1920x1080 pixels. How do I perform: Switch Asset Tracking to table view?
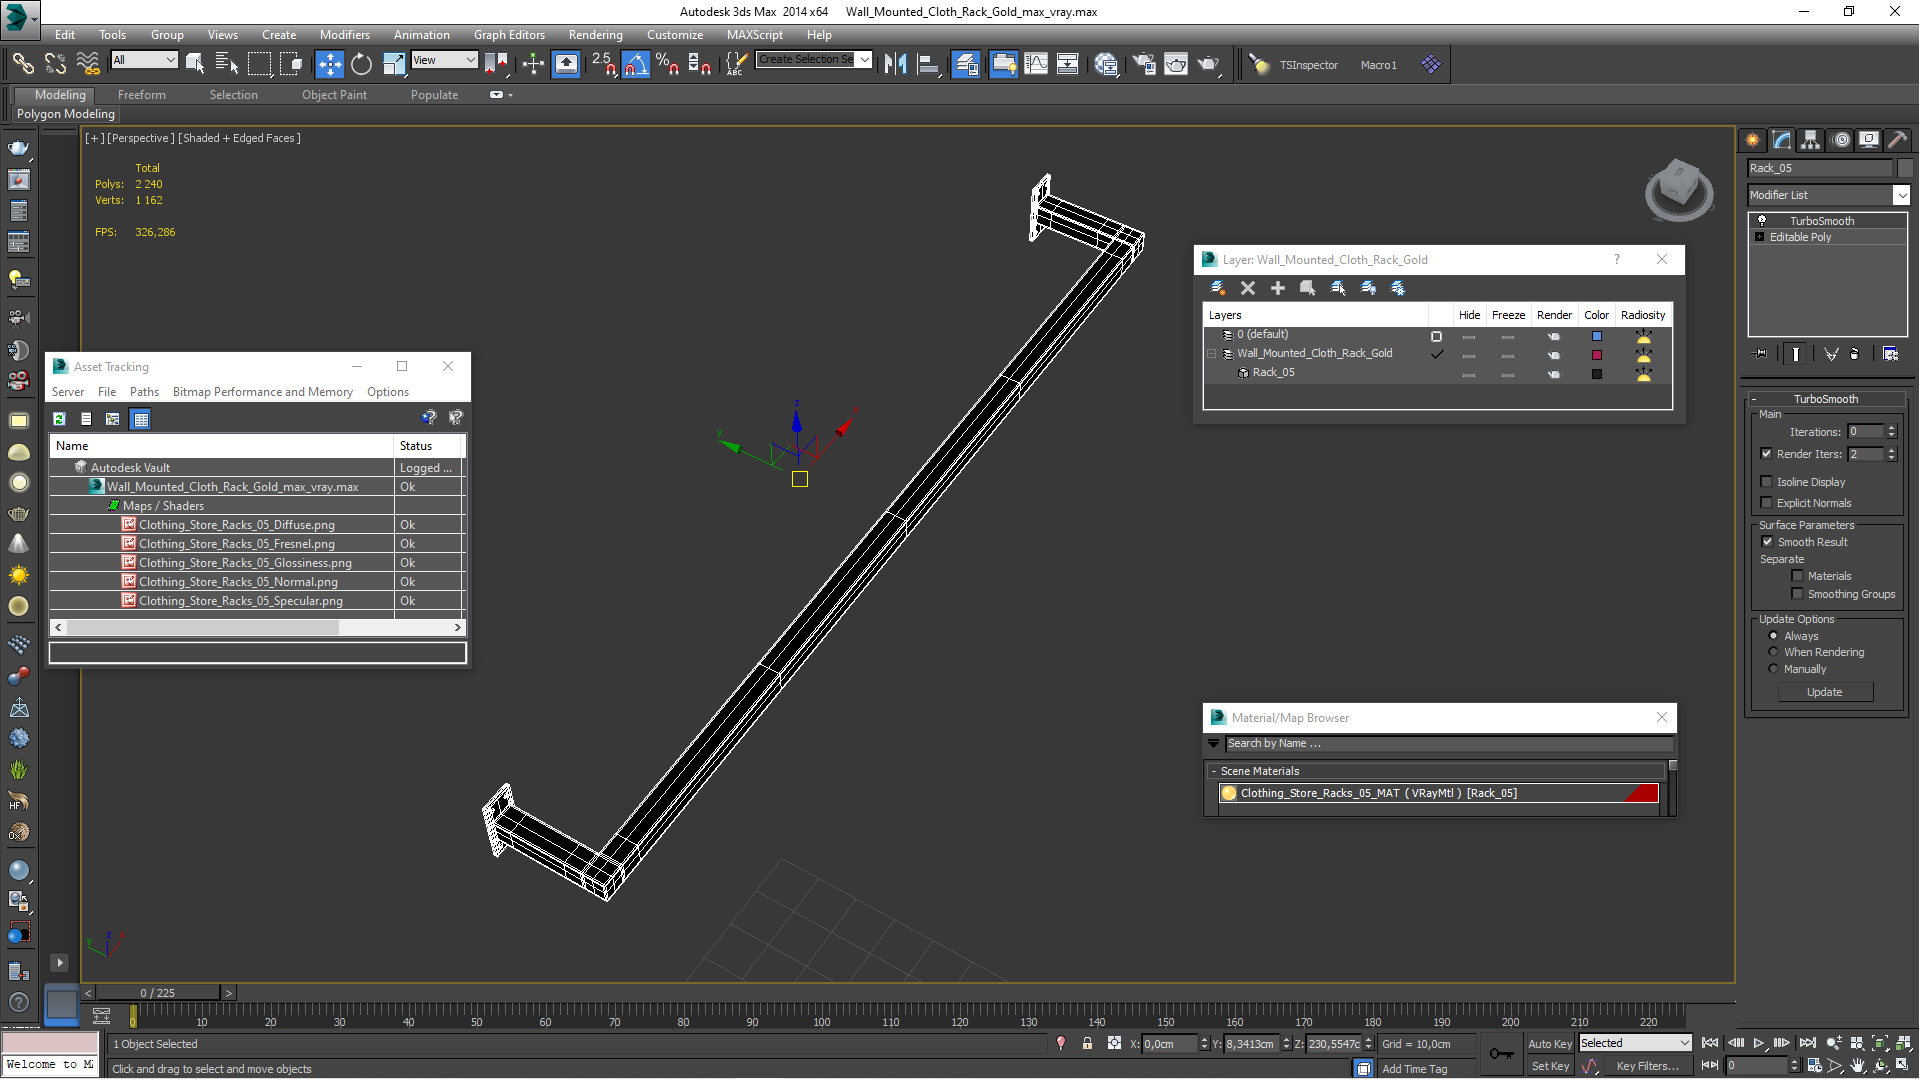click(141, 419)
